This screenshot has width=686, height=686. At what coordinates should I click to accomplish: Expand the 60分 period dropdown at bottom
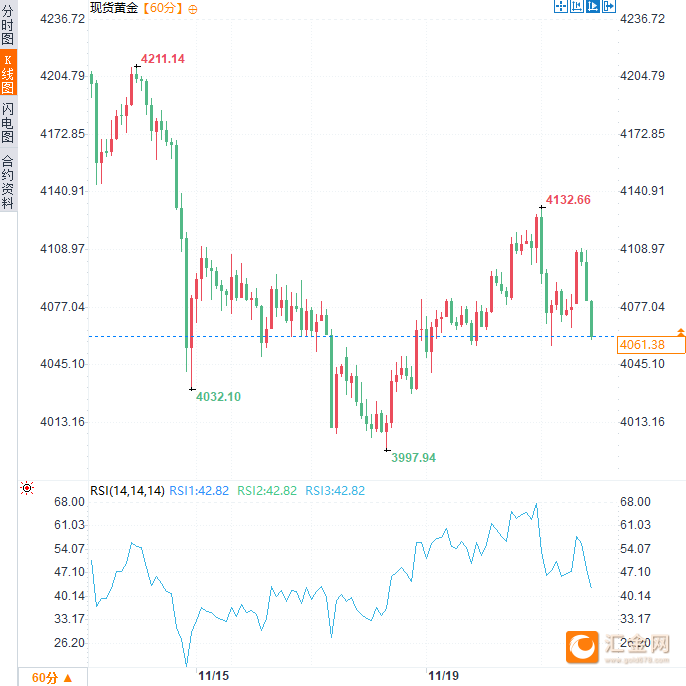(x=52, y=677)
